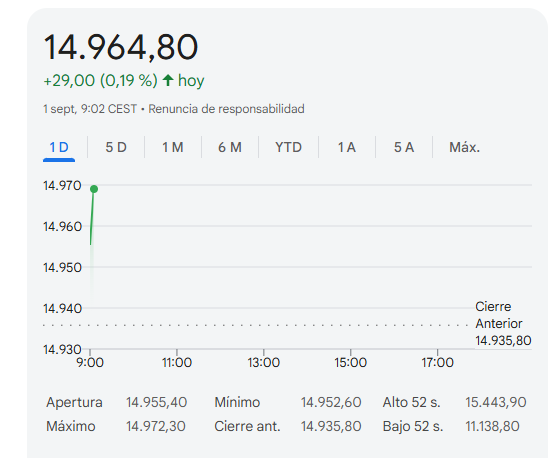Screen dimensions: 560x458
Task: Click the 13:00 time axis marker
Action: click(x=264, y=362)
